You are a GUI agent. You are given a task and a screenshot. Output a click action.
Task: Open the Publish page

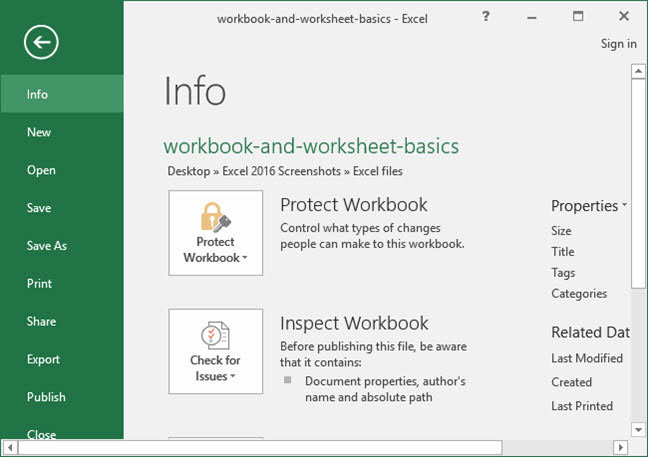(62, 397)
